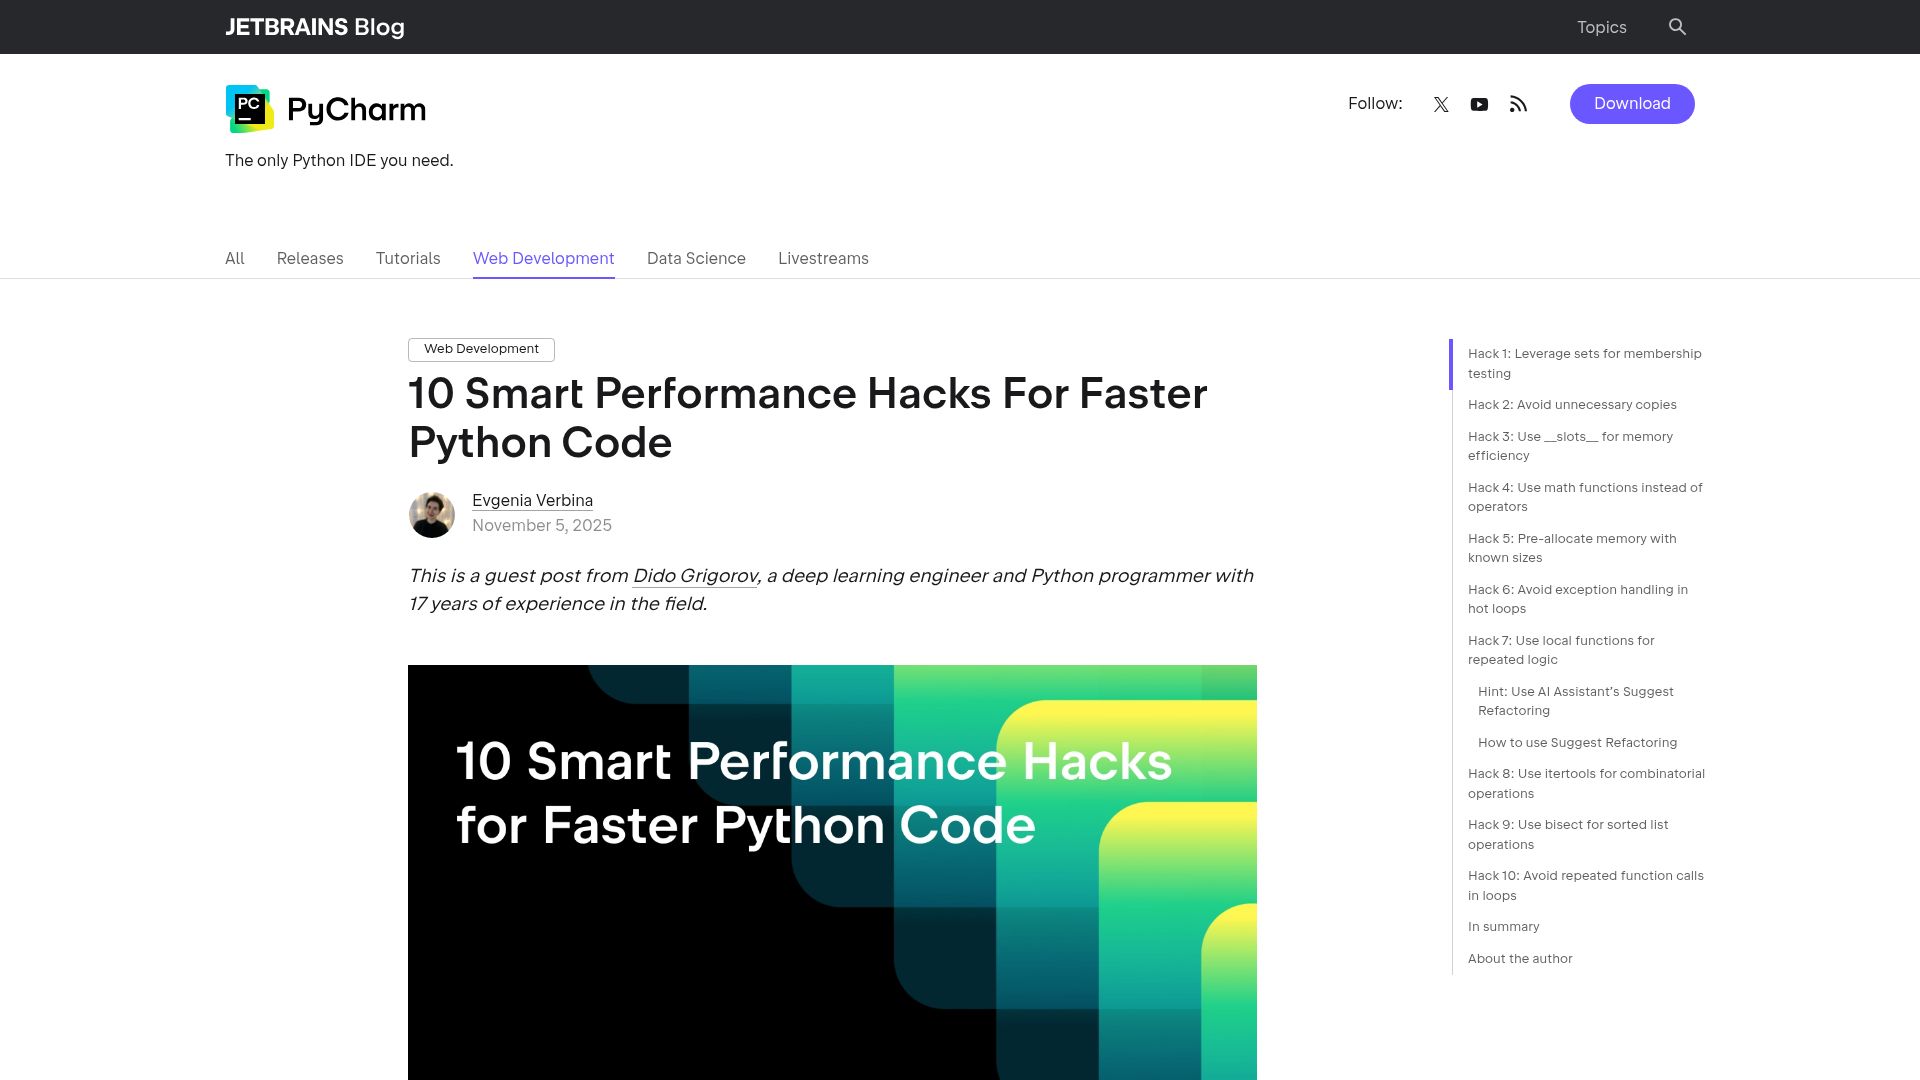Switch to the Data Science tab
Screen dimensions: 1920x1080
(x=696, y=258)
